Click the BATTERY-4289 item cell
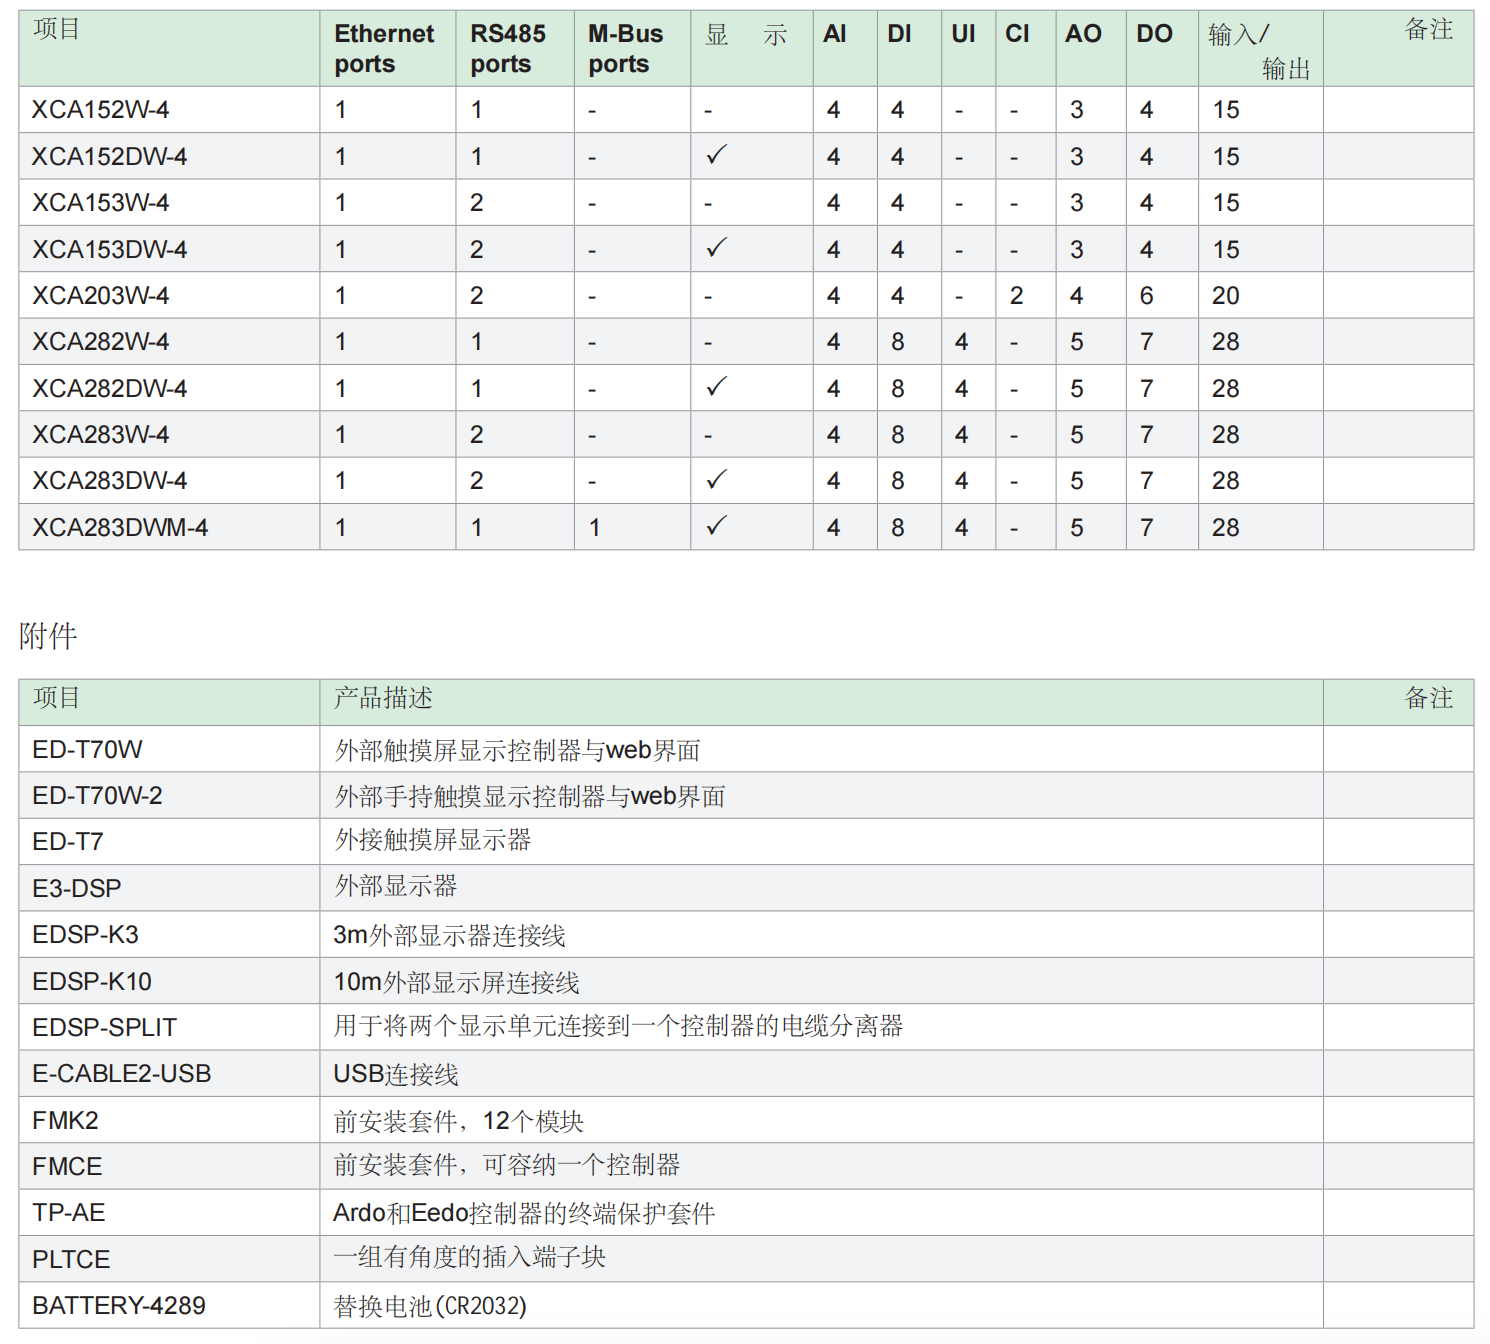This screenshot has height=1344, width=1490. coord(119,1306)
